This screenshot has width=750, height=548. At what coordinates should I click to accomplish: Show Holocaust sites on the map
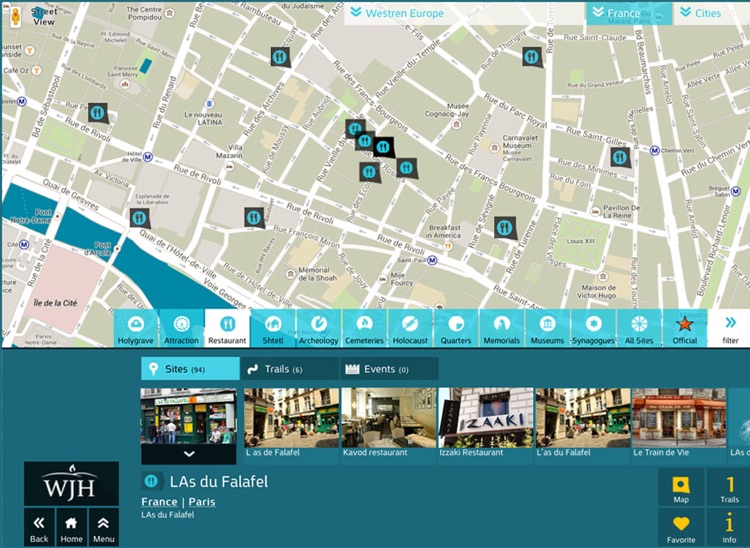pos(410,328)
